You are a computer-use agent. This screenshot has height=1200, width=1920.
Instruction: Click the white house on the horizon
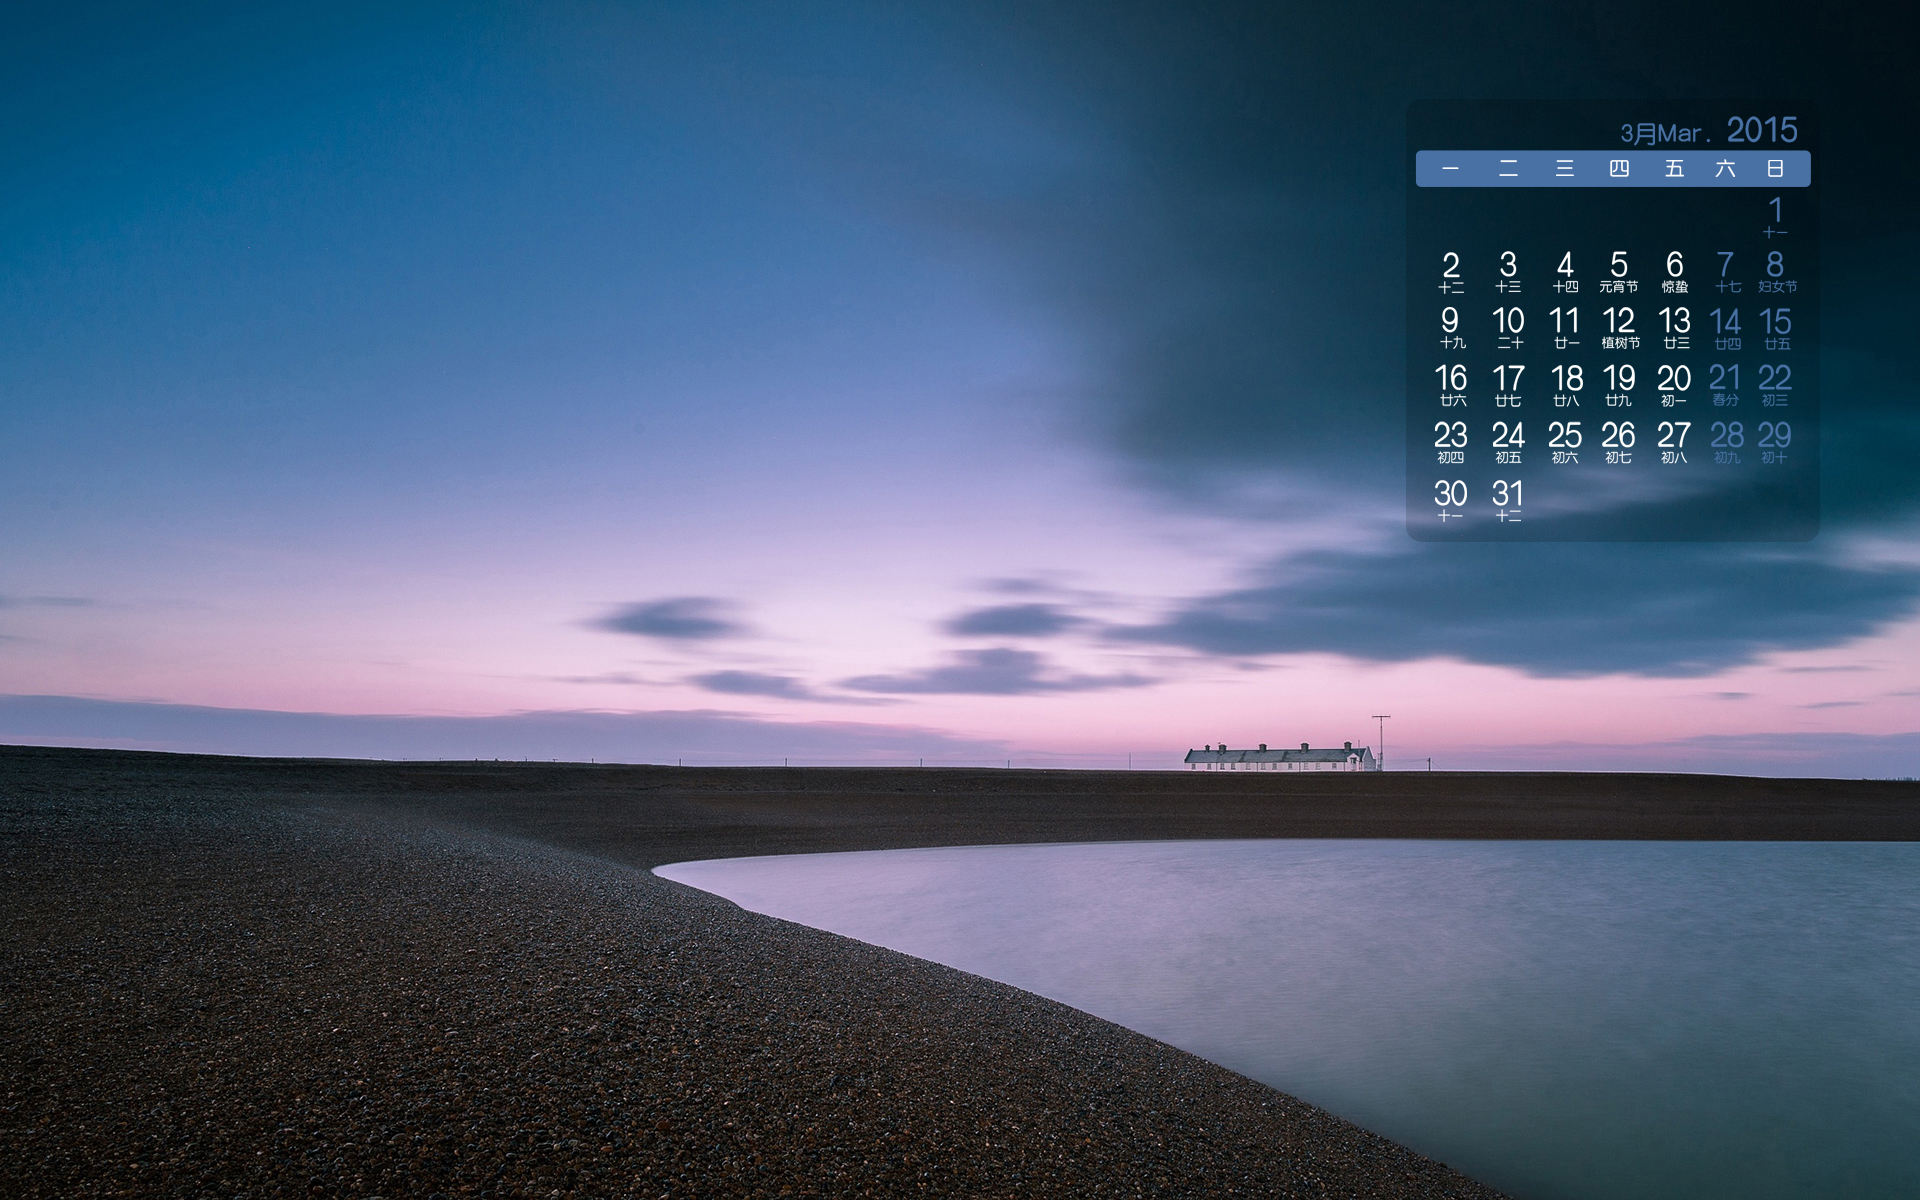(x=1279, y=758)
